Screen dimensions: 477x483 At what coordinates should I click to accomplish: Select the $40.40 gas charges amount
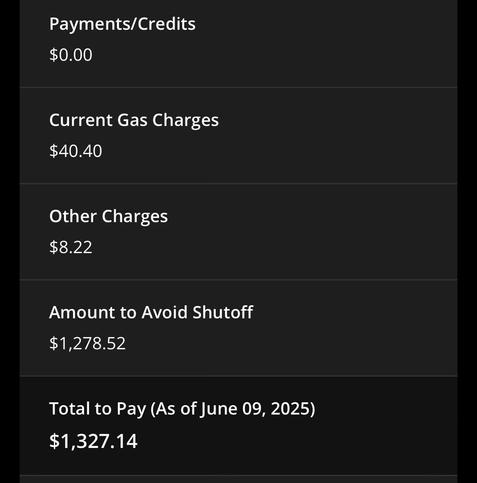pyautogui.click(x=76, y=151)
